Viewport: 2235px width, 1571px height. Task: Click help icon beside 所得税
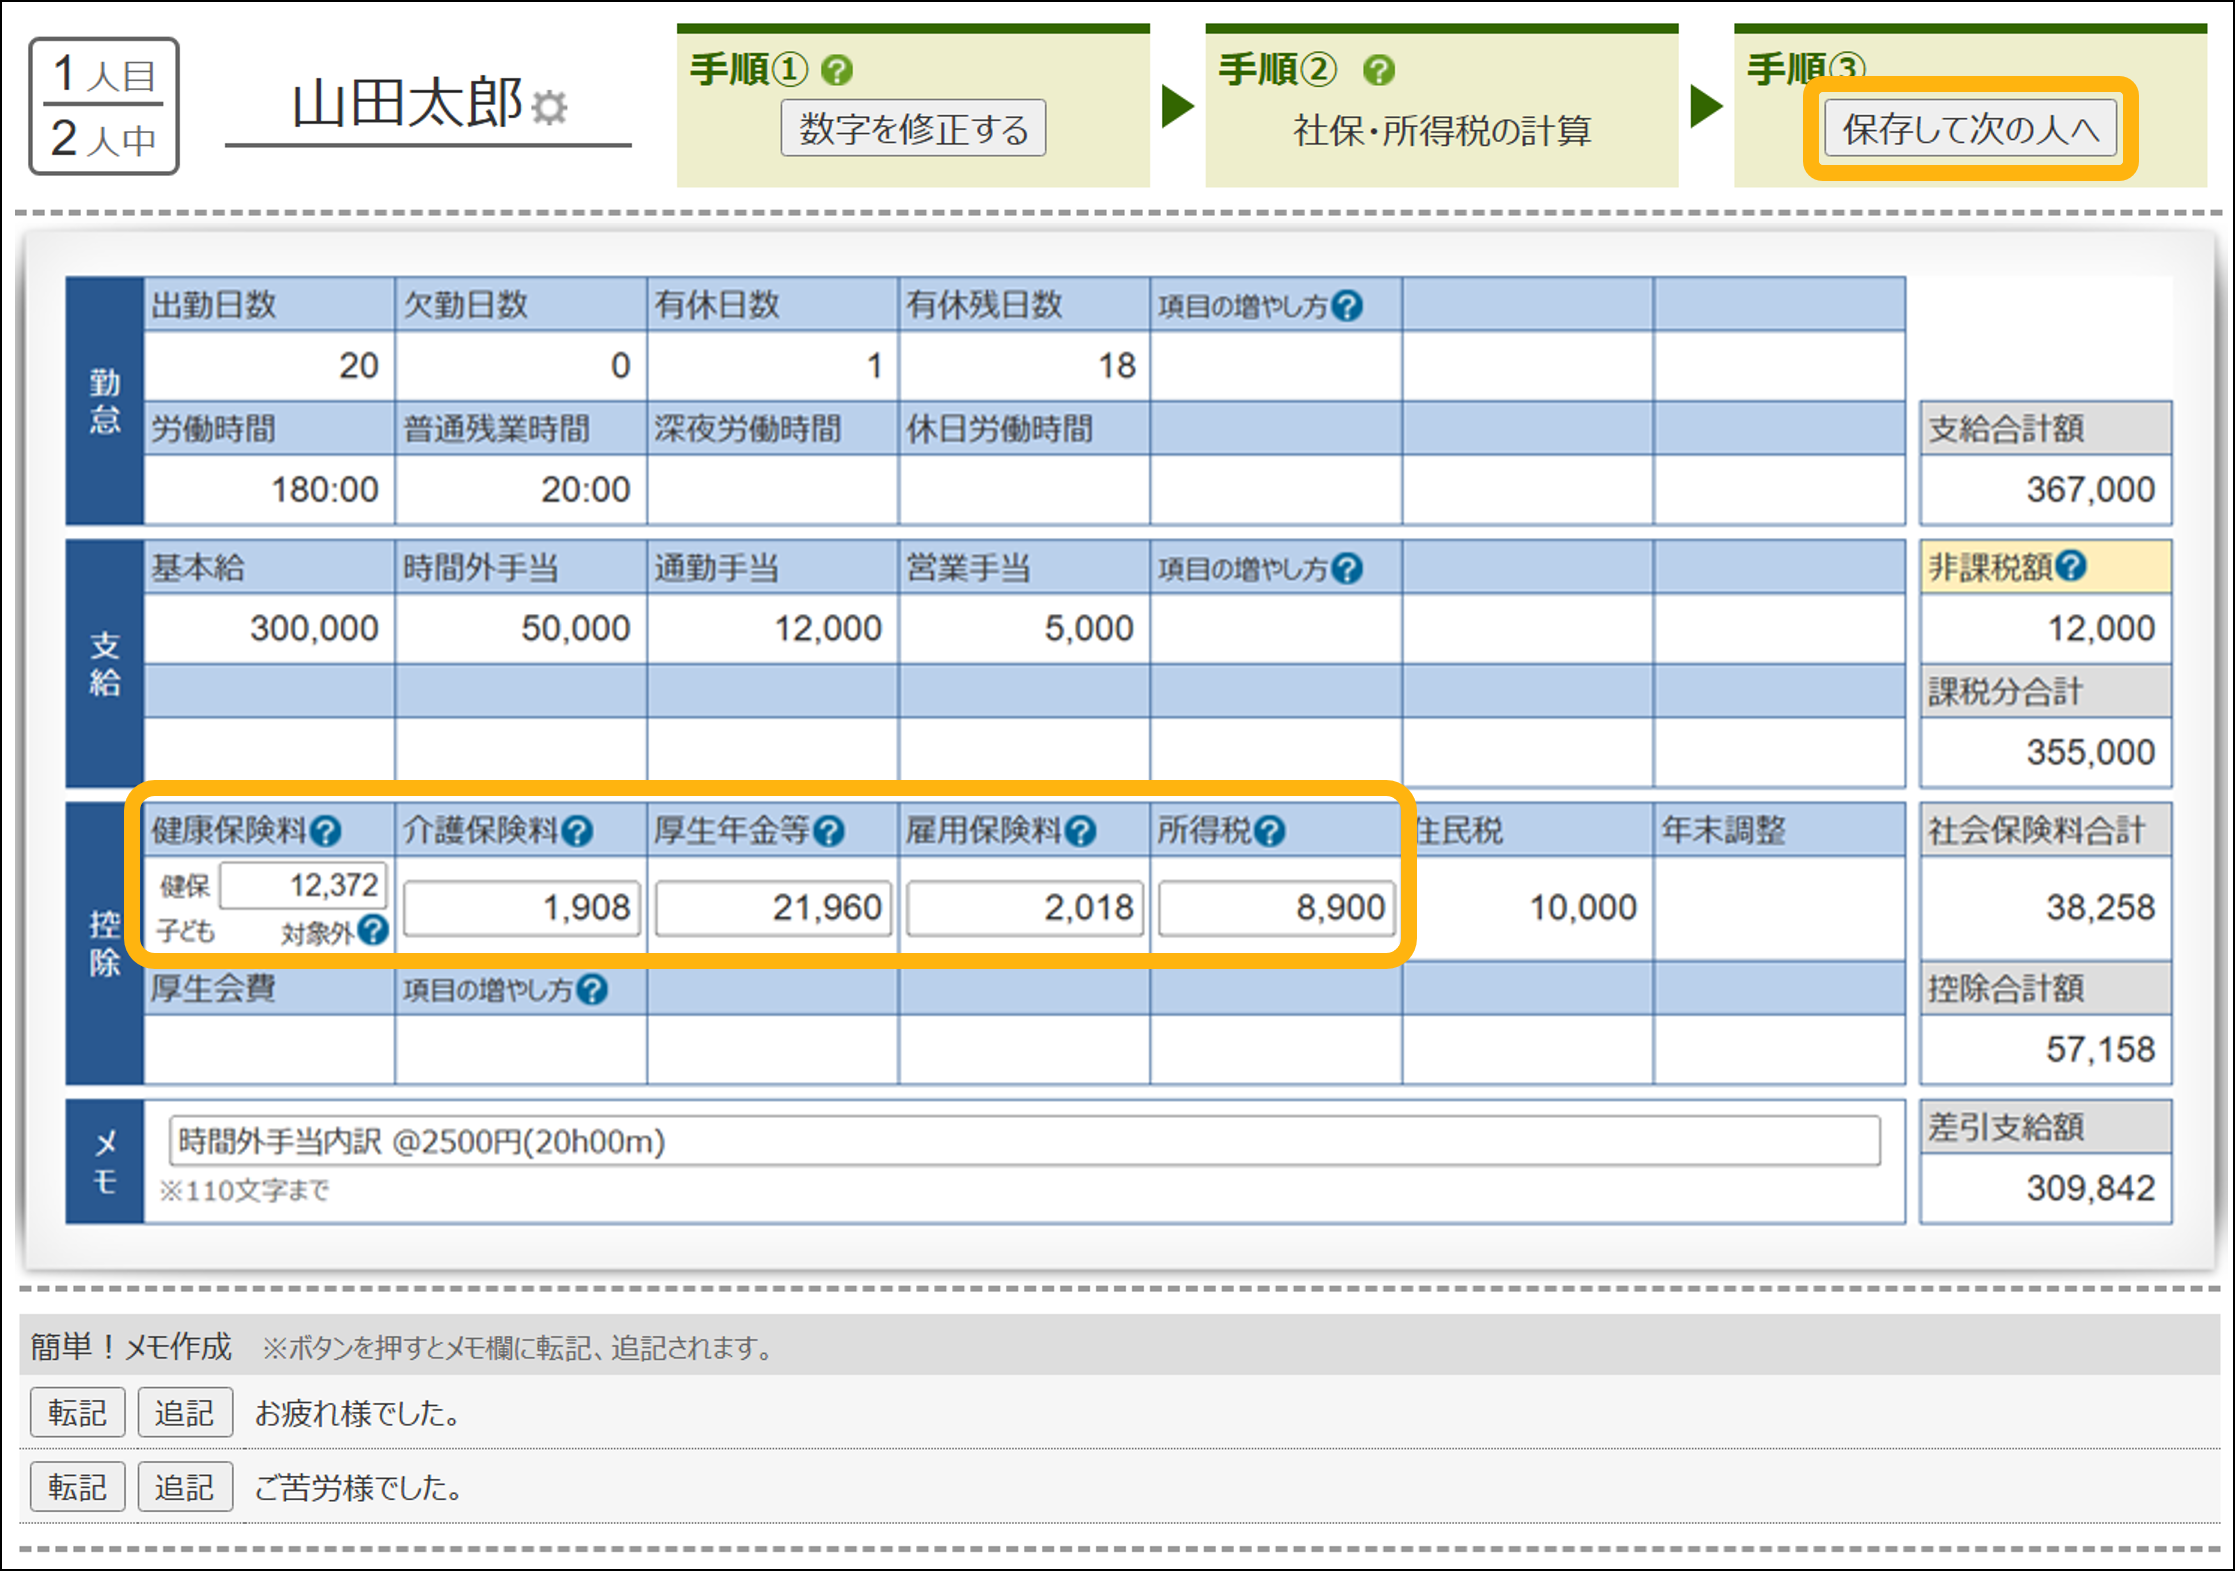coord(1269,831)
